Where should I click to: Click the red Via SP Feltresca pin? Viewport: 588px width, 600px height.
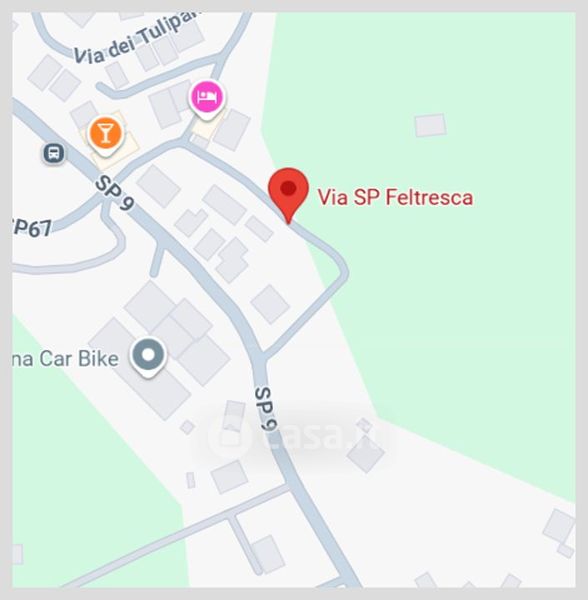pyautogui.click(x=288, y=195)
